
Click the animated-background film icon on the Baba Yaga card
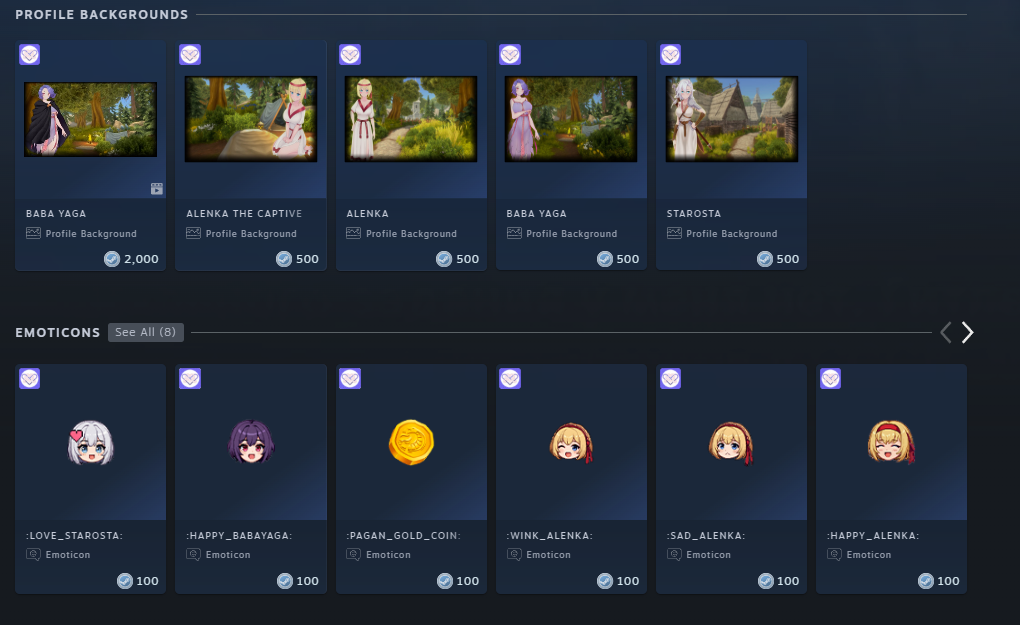click(157, 189)
